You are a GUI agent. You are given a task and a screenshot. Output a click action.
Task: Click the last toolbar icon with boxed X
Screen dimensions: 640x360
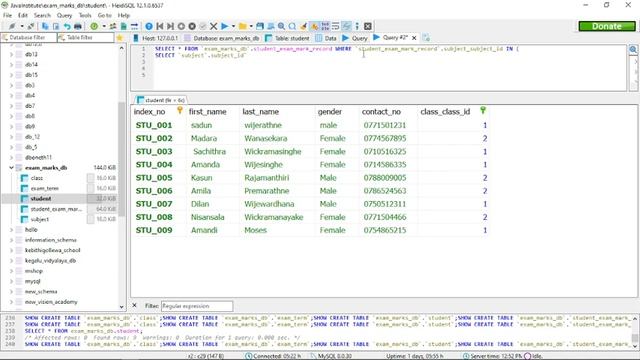pyautogui.click(x=368, y=26)
